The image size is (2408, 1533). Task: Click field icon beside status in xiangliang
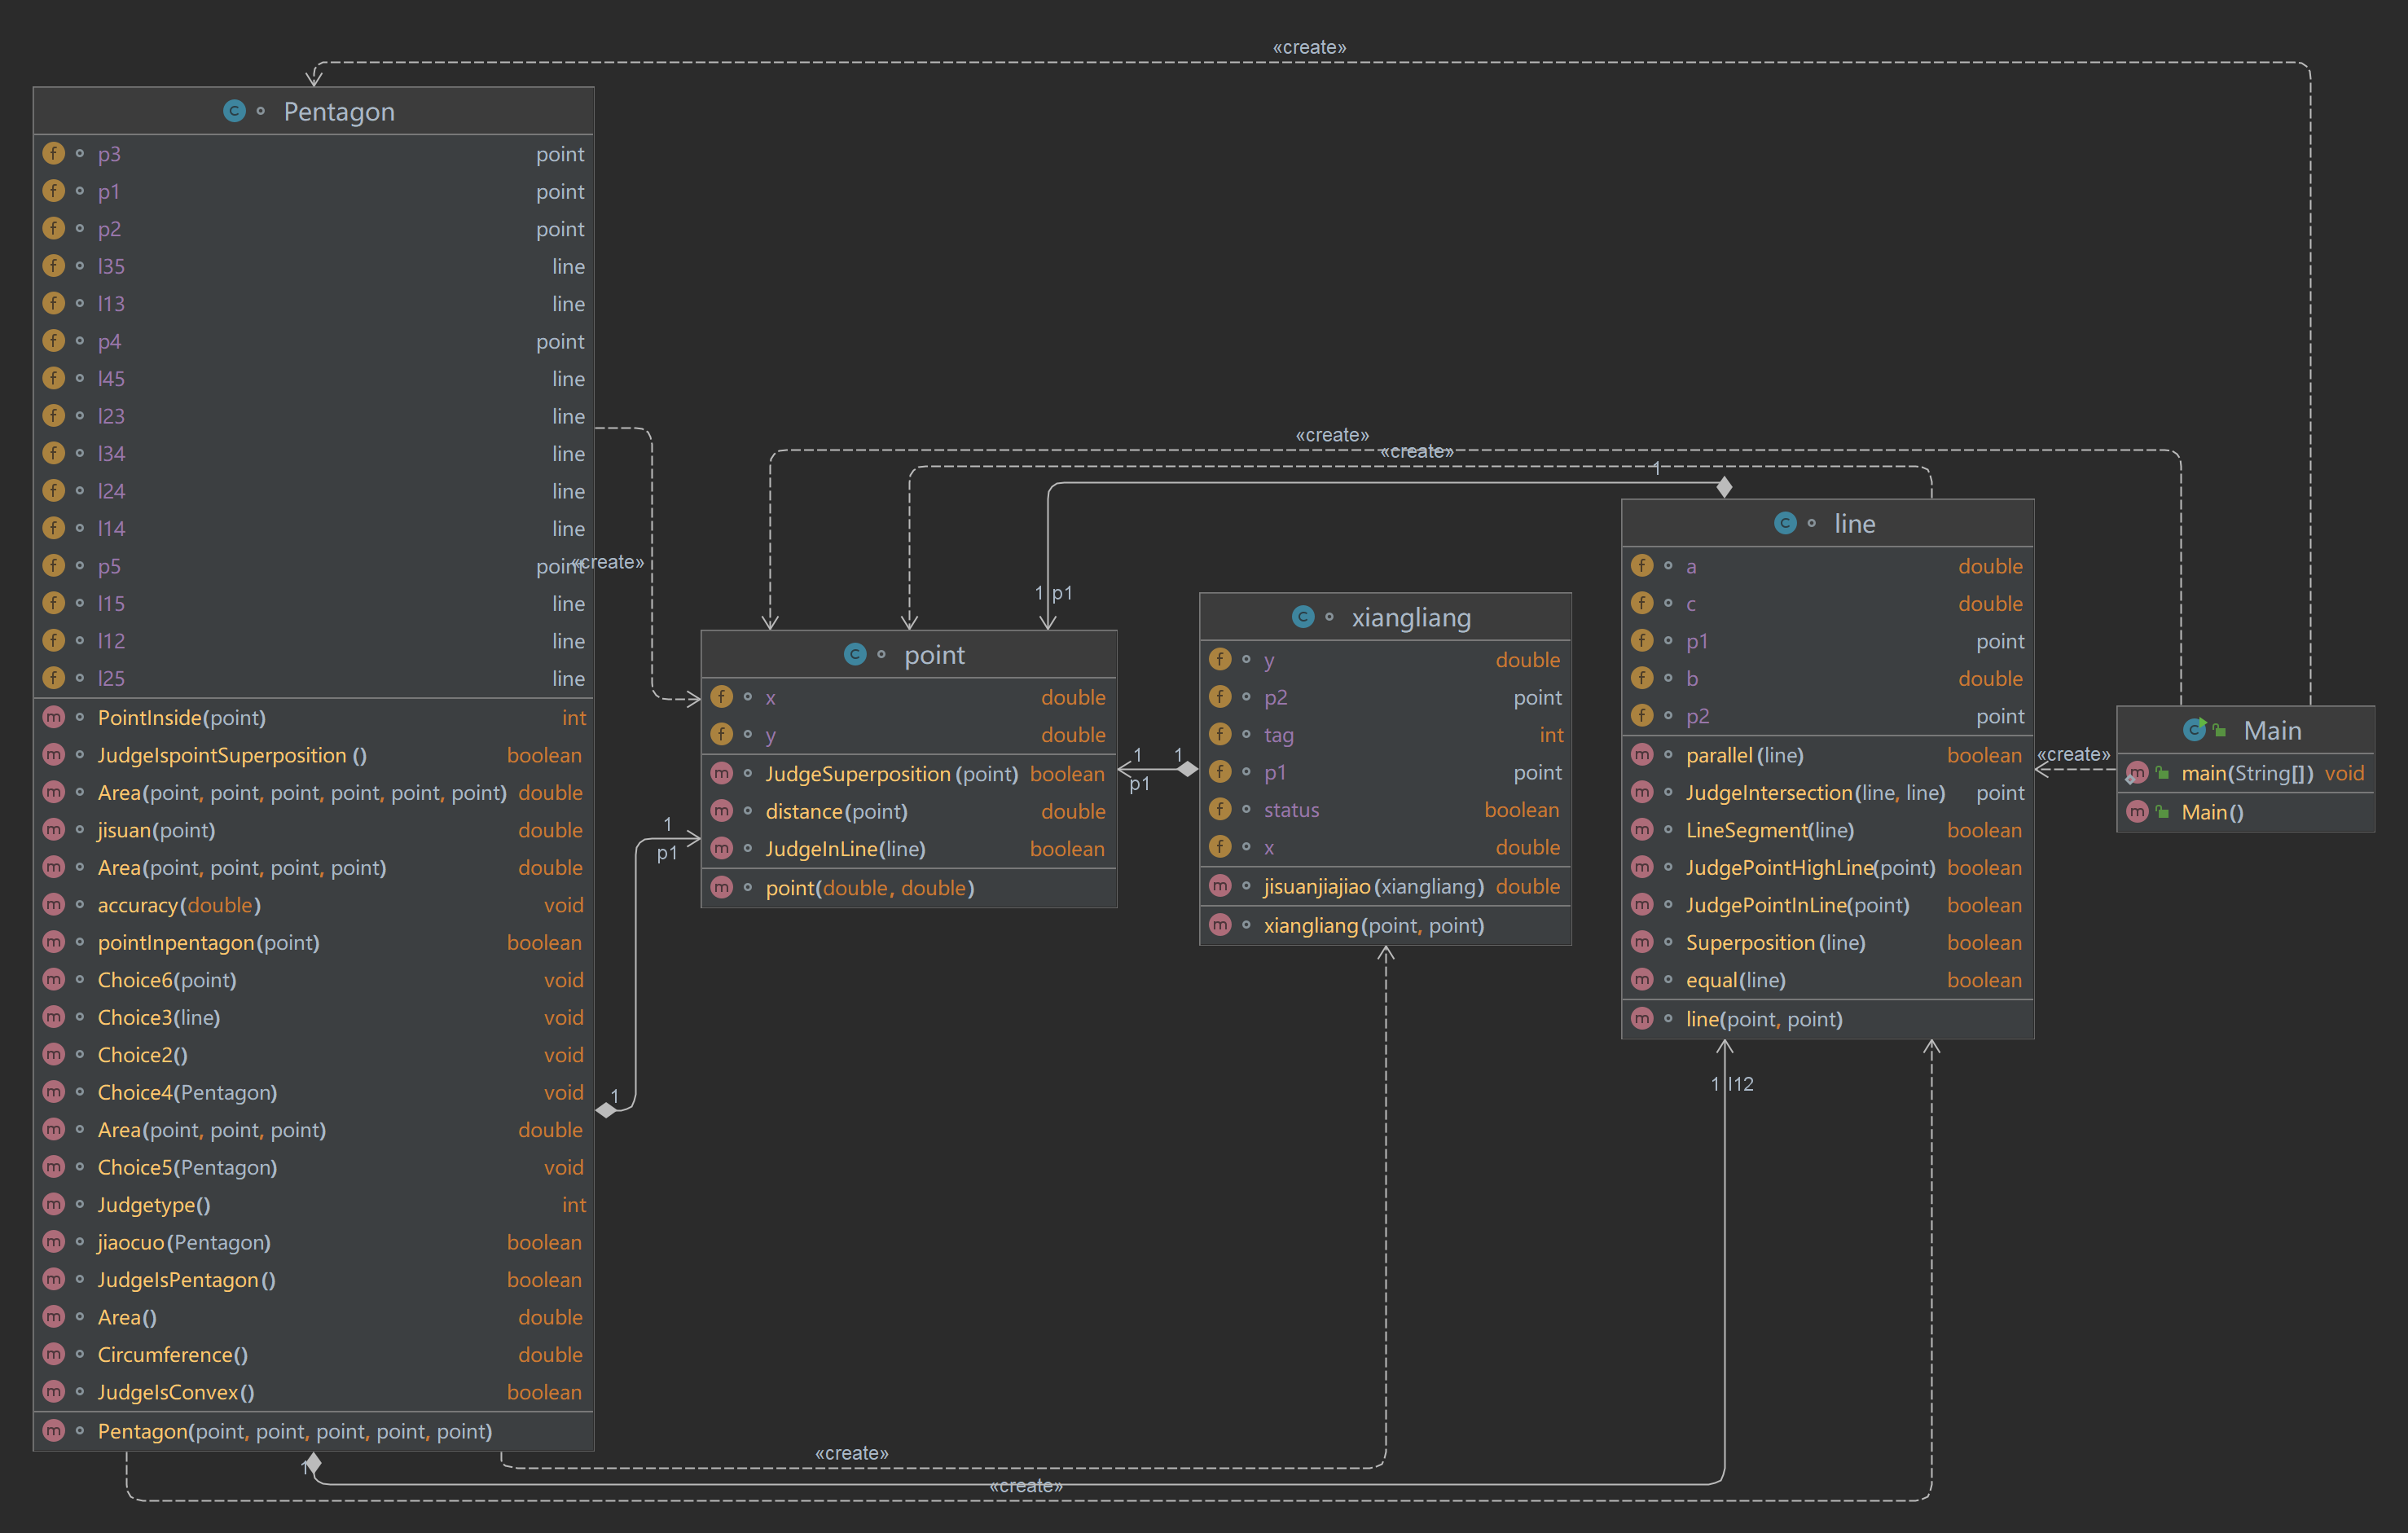(1220, 810)
